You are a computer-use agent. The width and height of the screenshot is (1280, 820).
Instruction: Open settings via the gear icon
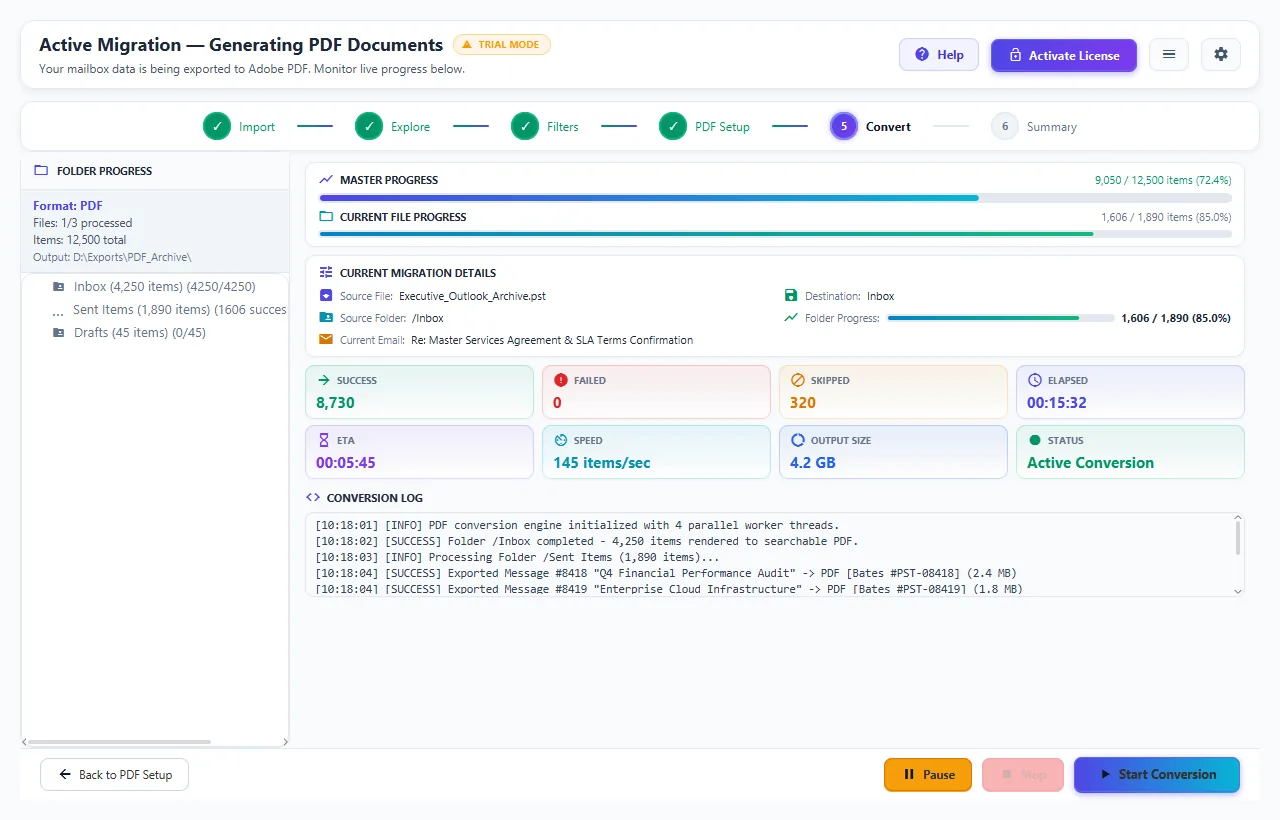pyautogui.click(x=1221, y=55)
